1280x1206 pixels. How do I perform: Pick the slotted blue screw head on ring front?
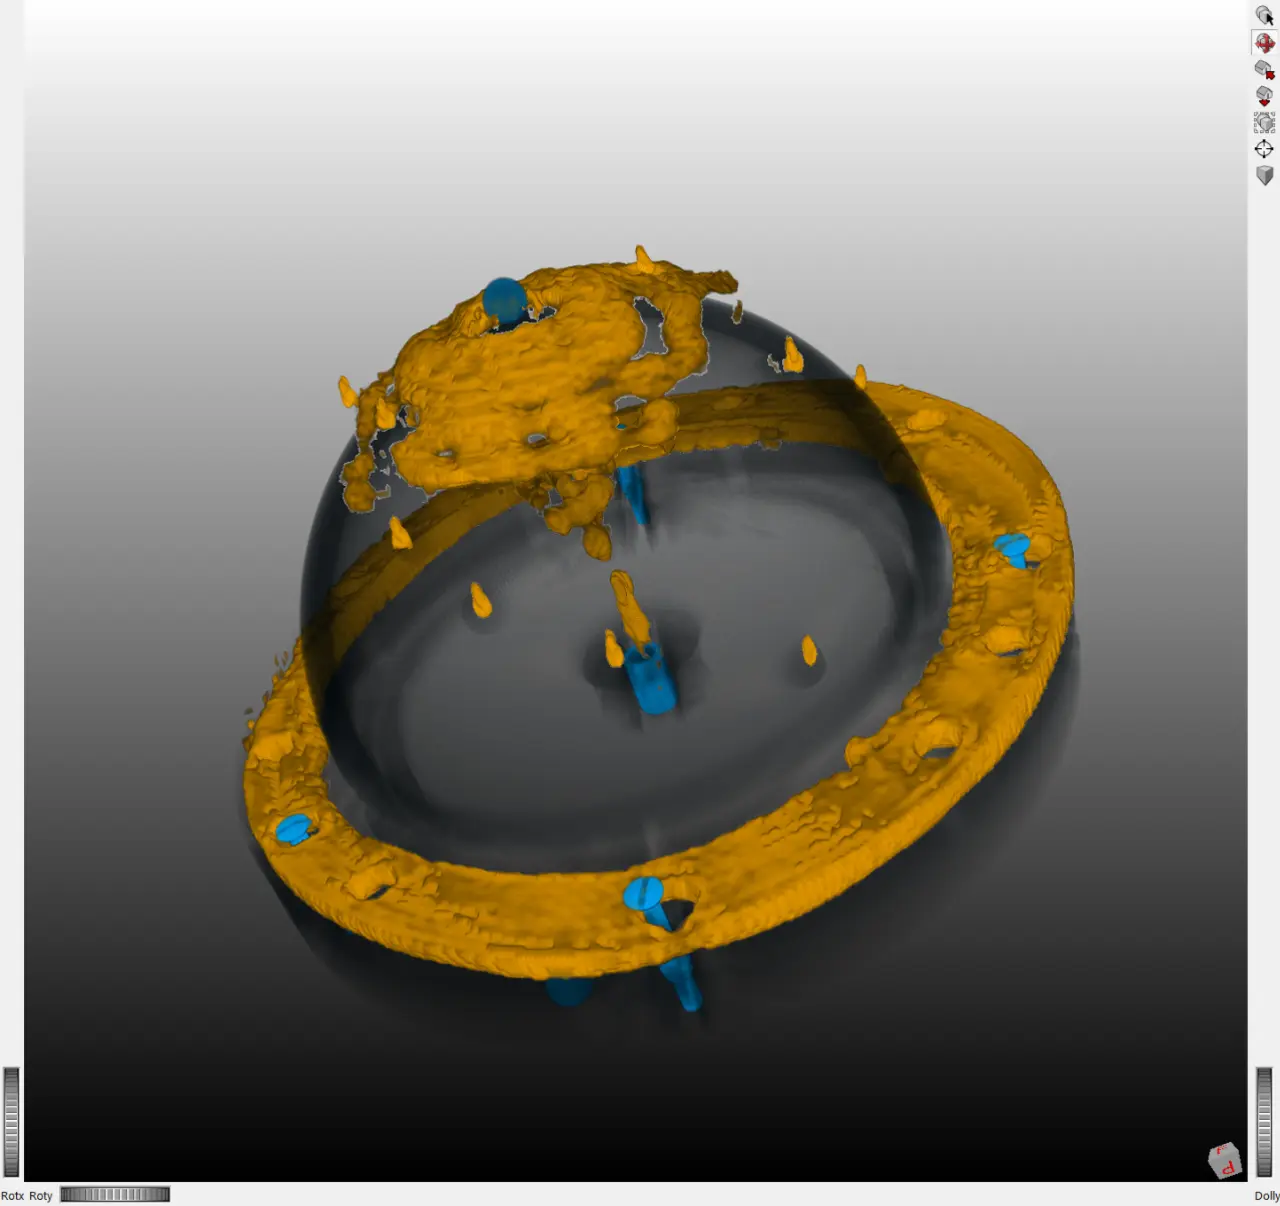tap(643, 893)
